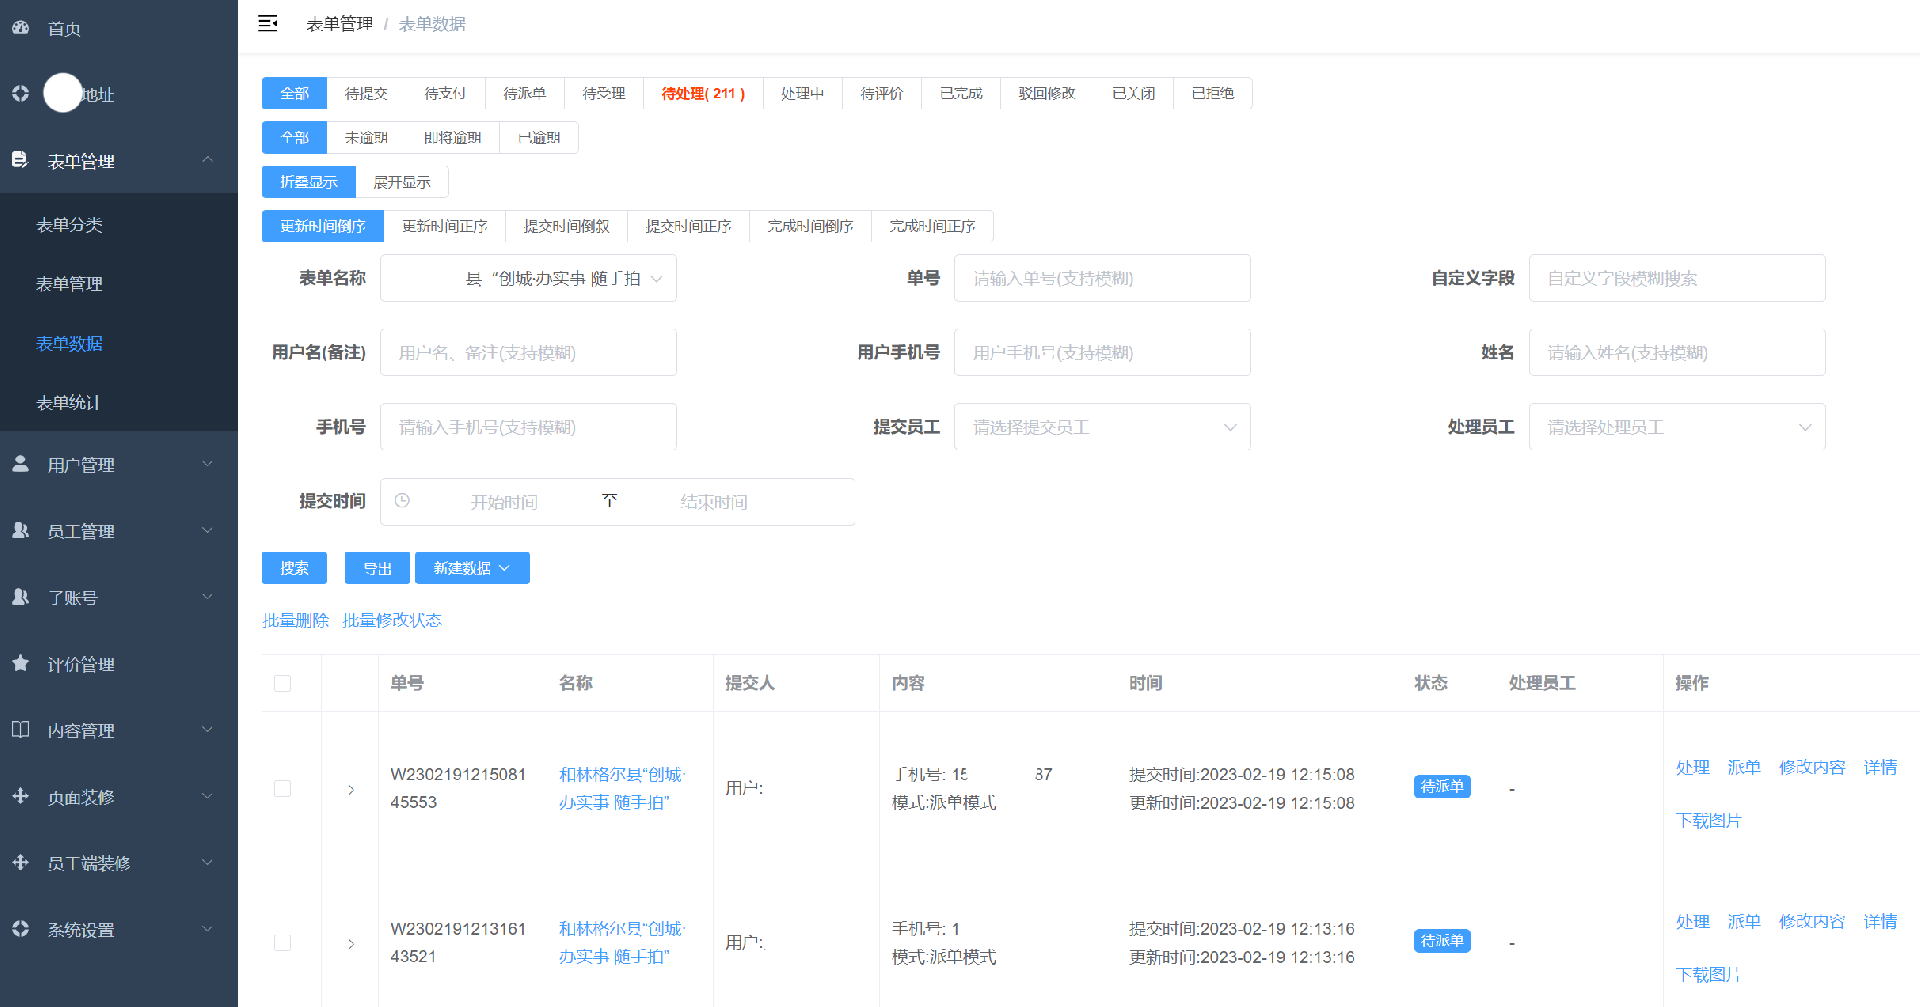This screenshot has height=1007, width=1920.
Task: Expand the 系统设置 sidebar menu chevron
Action: point(208,929)
